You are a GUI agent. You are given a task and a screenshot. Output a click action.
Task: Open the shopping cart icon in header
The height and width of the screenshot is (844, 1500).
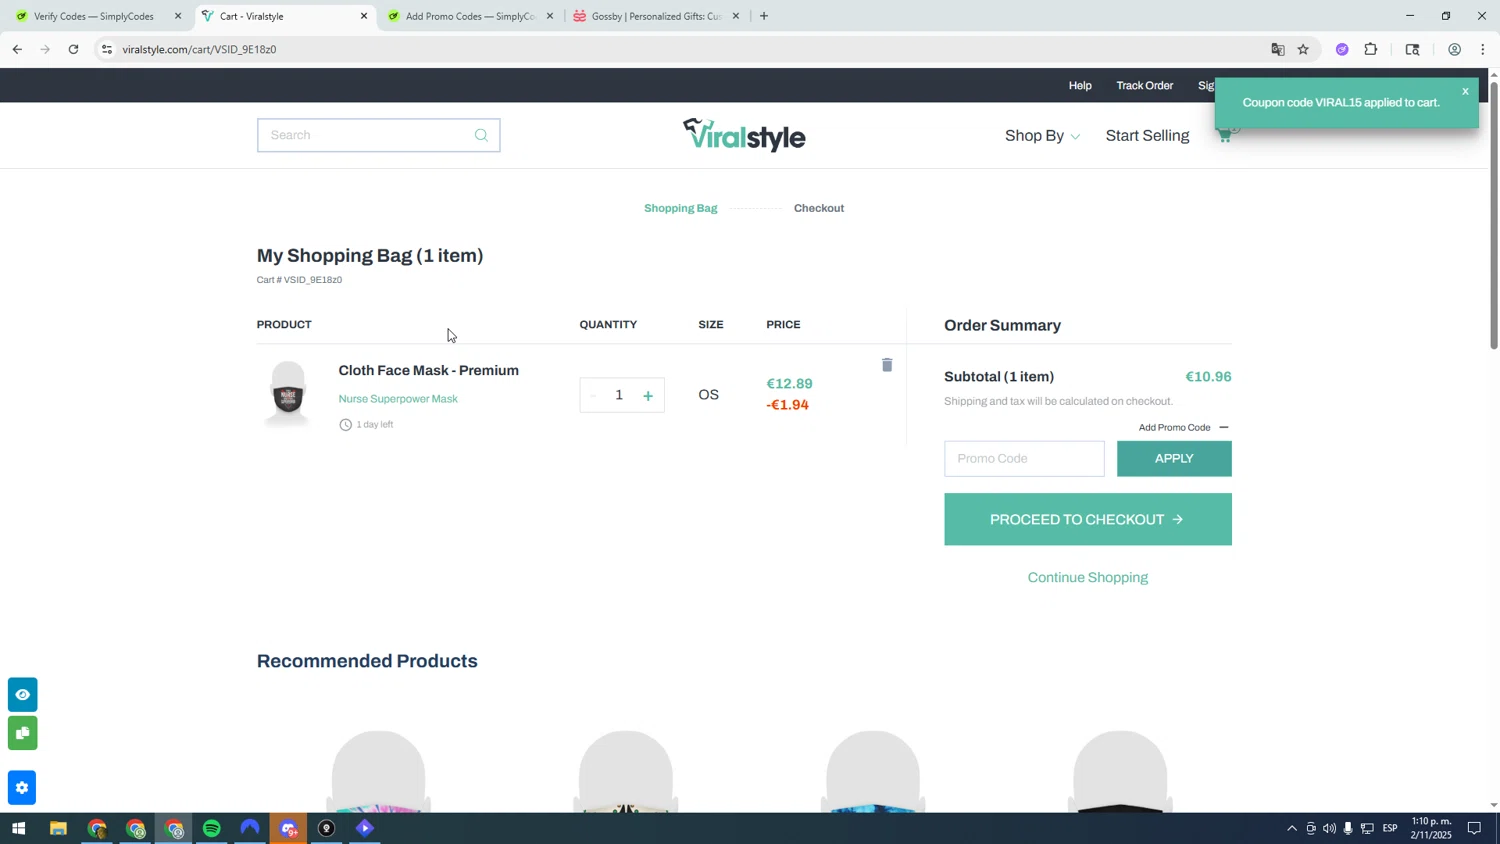[1225, 136]
